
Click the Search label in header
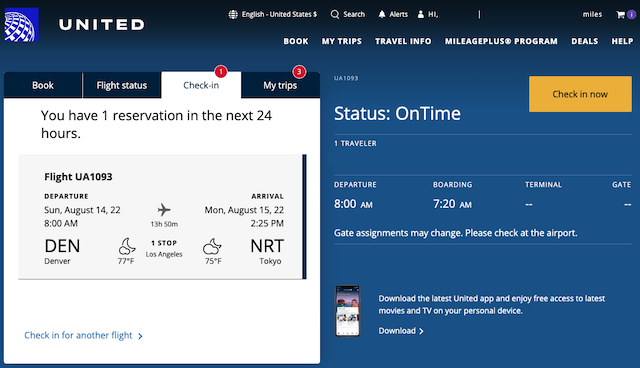tap(354, 14)
